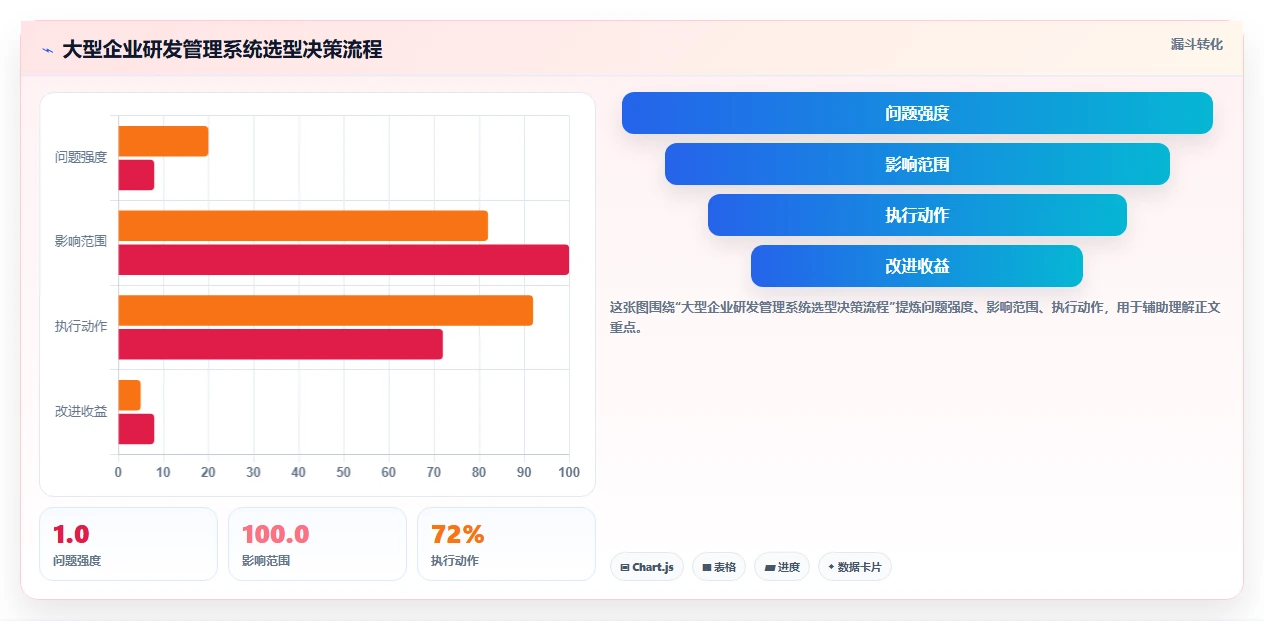Click the orange 影响范围 bar
Screen dimensions: 1264x621
tap(303, 226)
